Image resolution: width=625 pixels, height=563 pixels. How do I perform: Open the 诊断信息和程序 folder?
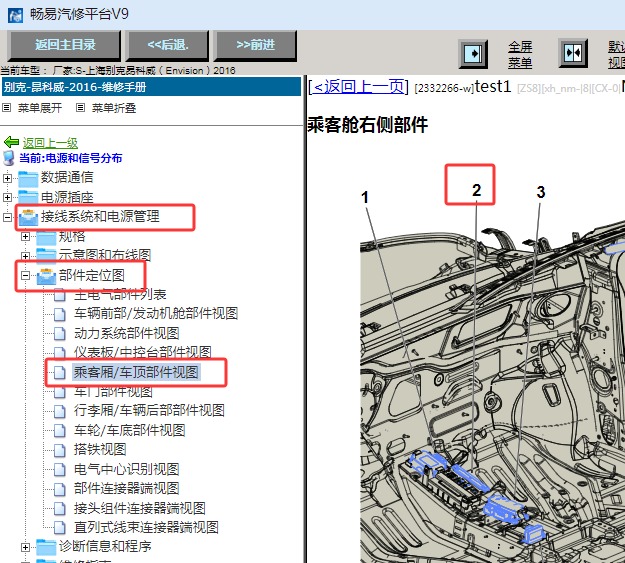105,546
